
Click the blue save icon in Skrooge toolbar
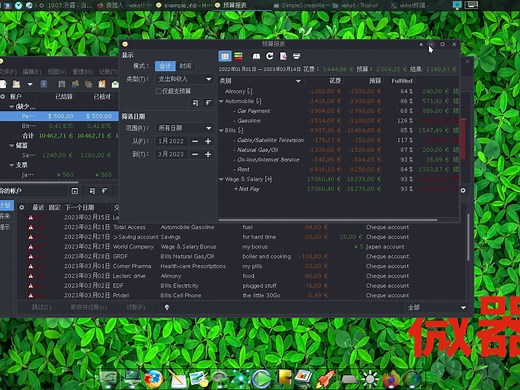pyautogui.click(x=44, y=84)
